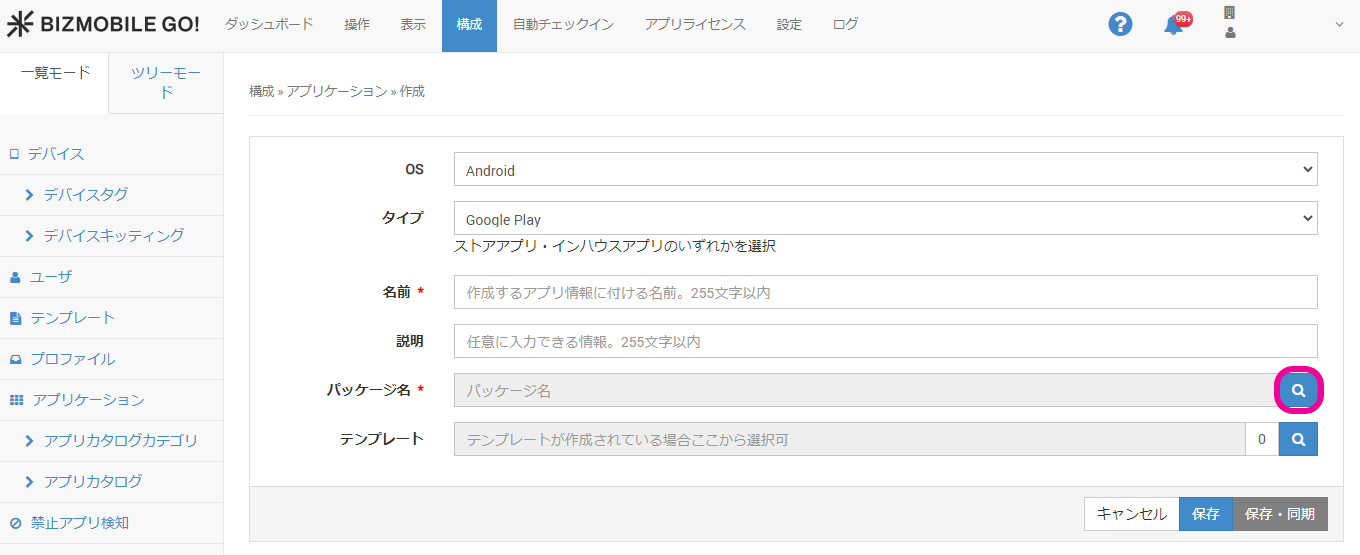Click the 名前 input field
Viewport: 1360px width, 555px height.
pyautogui.click(x=885, y=292)
